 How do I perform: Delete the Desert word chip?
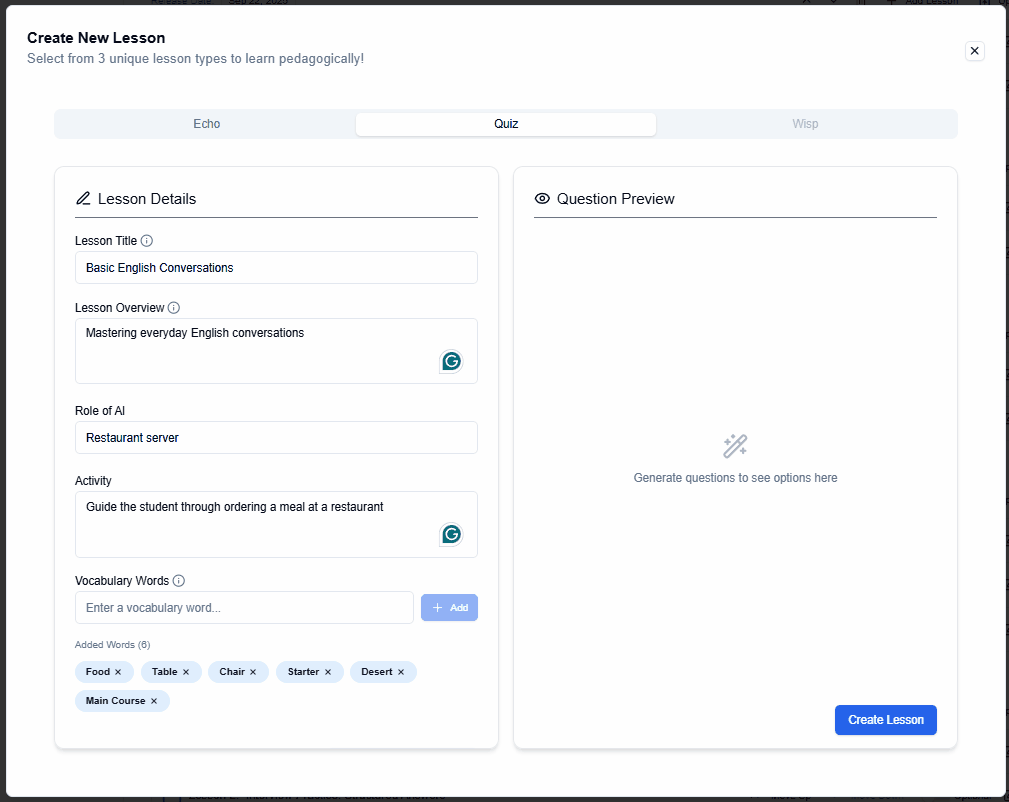coord(401,672)
